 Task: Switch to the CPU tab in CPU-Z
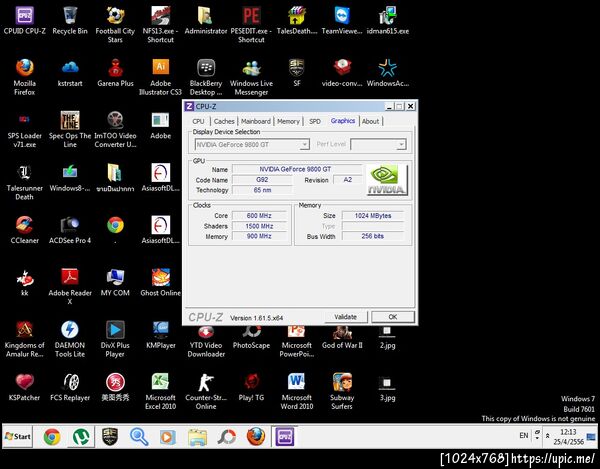coord(198,121)
